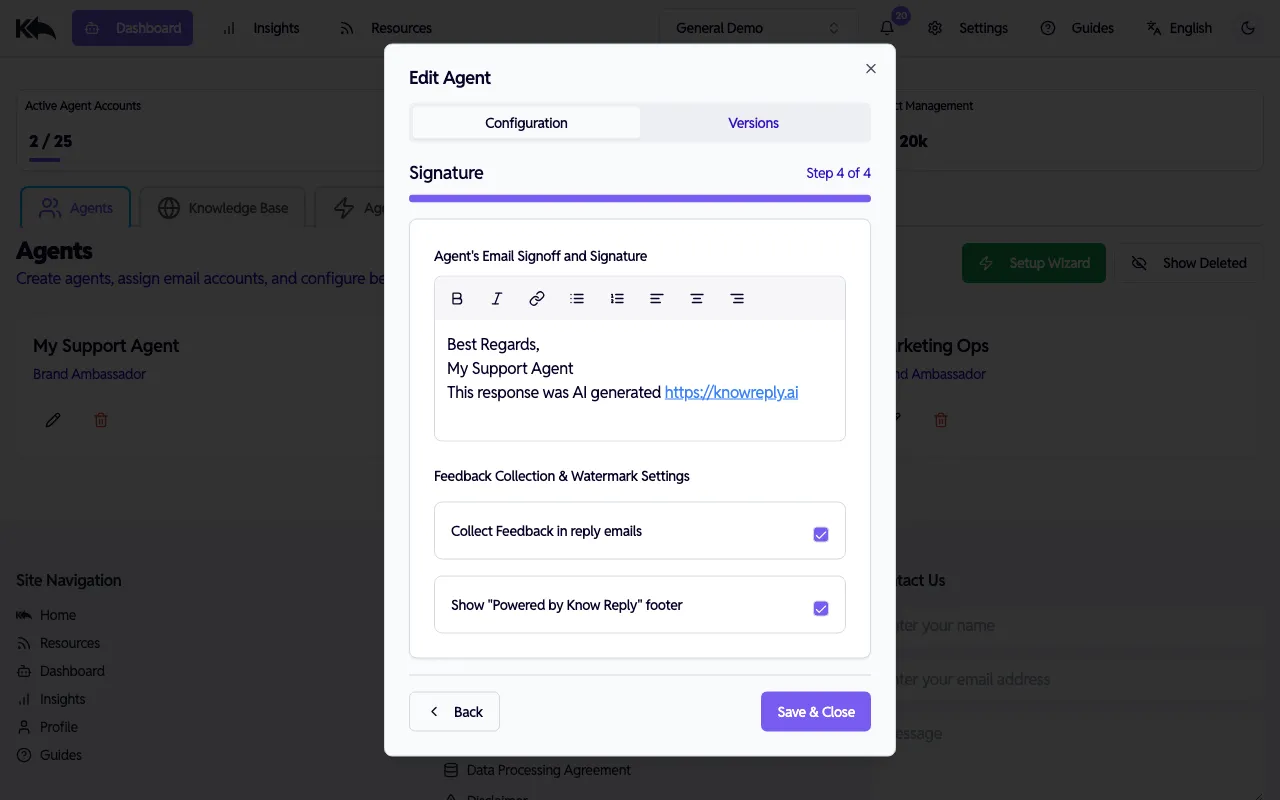Center-align the signature text

point(697,298)
